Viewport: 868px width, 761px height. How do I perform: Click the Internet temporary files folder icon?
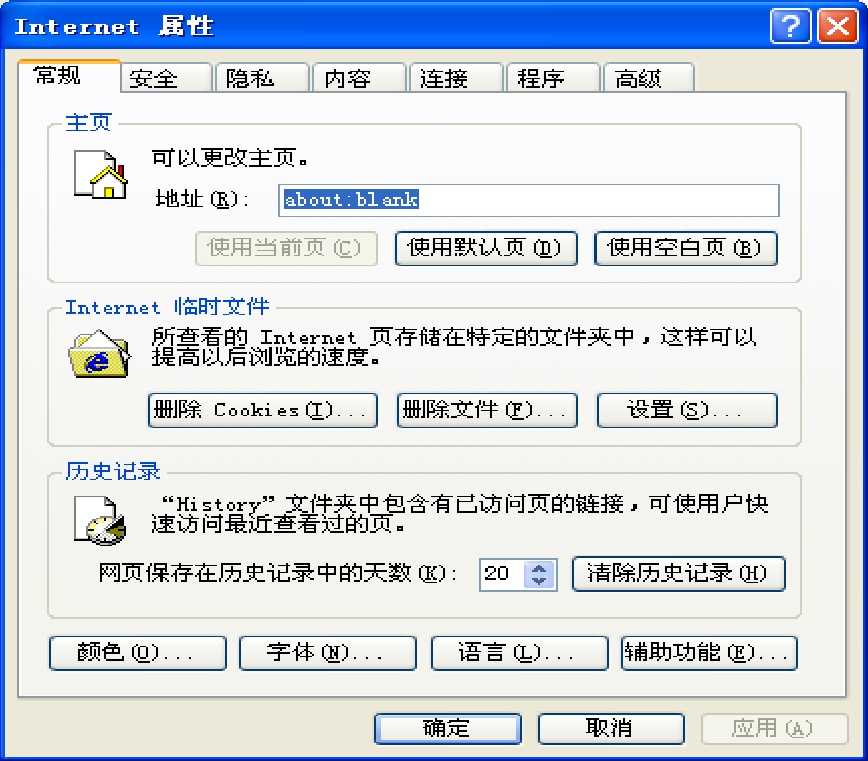coord(100,354)
